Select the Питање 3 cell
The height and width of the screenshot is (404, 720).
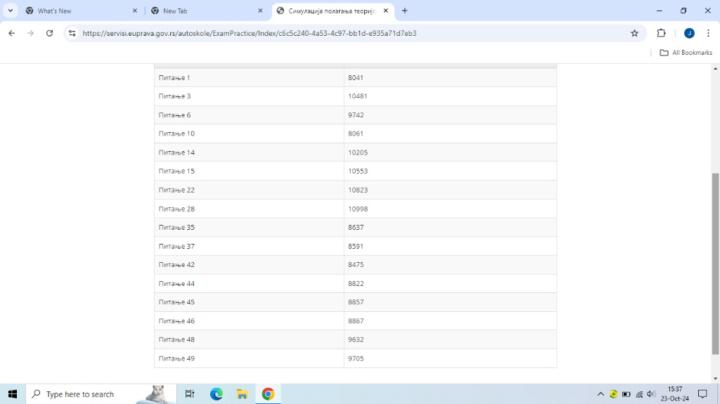[x=249, y=96]
